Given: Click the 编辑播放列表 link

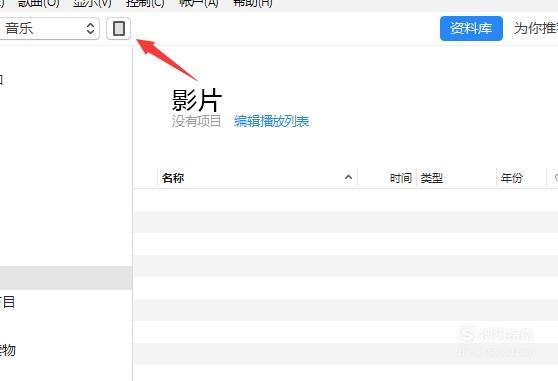Looking at the screenshot, I should pyautogui.click(x=272, y=121).
